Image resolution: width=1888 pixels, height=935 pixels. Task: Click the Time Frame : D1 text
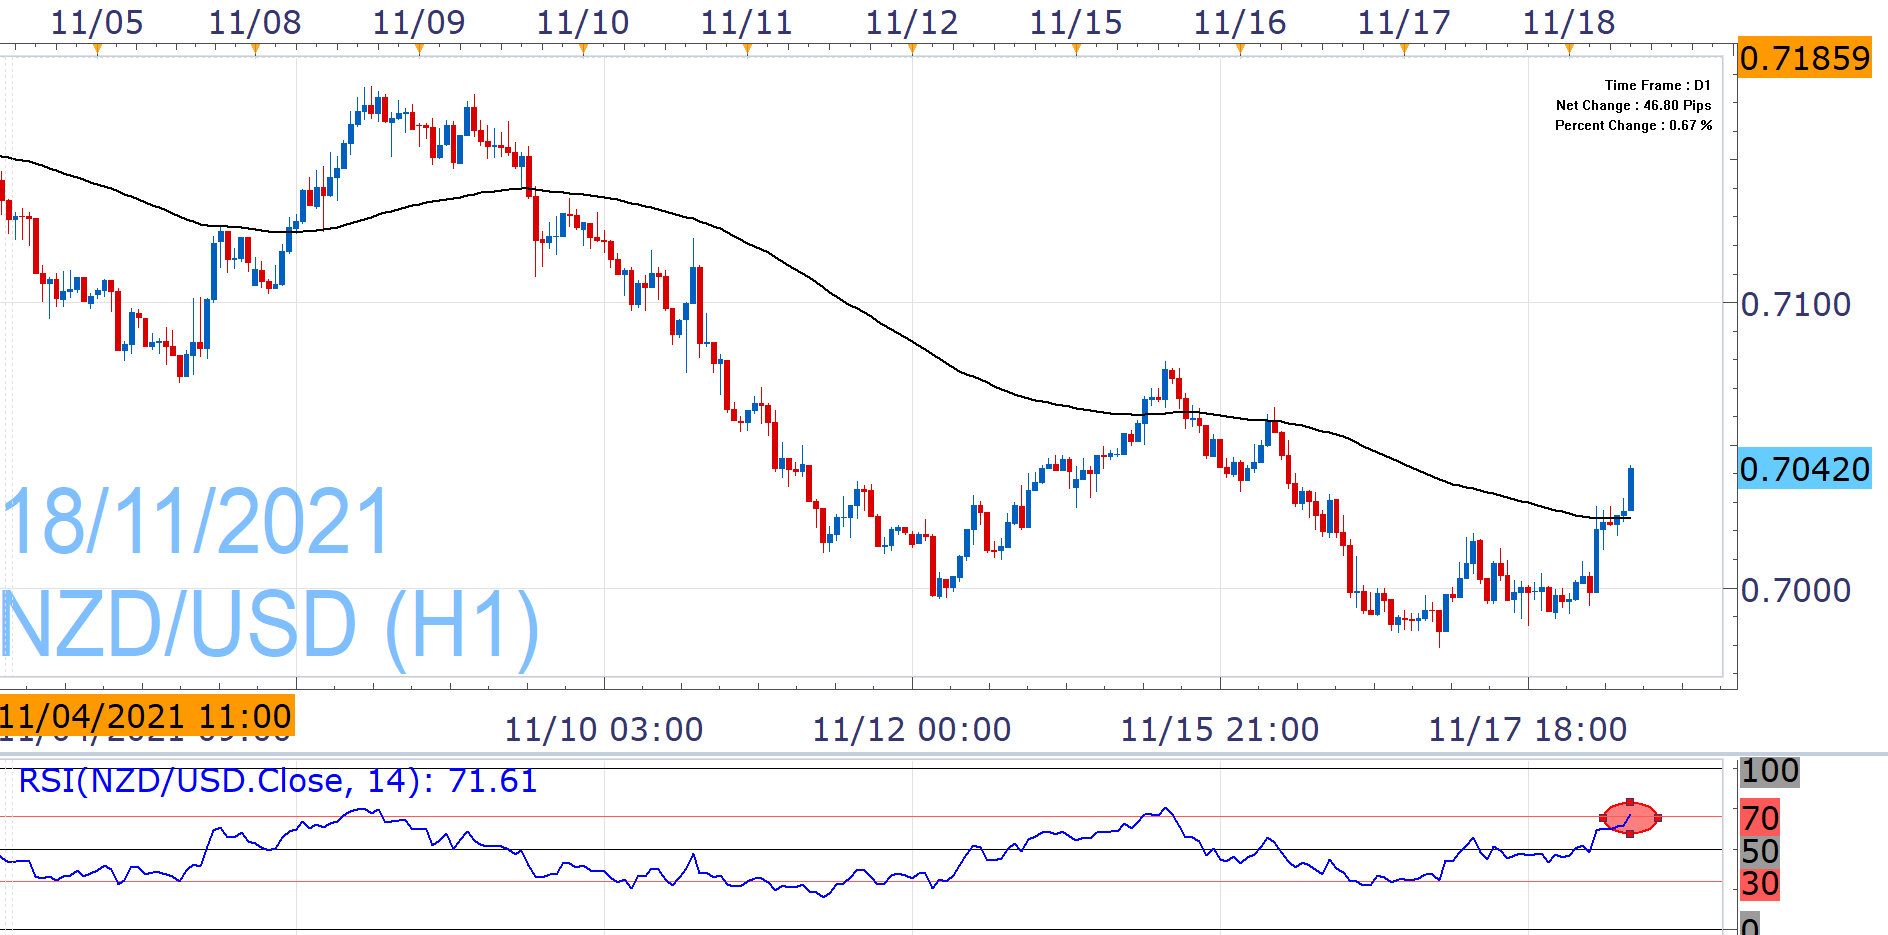point(1657,85)
